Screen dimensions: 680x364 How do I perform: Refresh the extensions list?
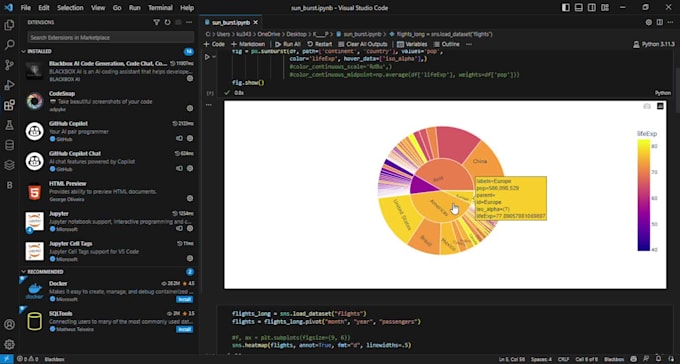(167, 22)
